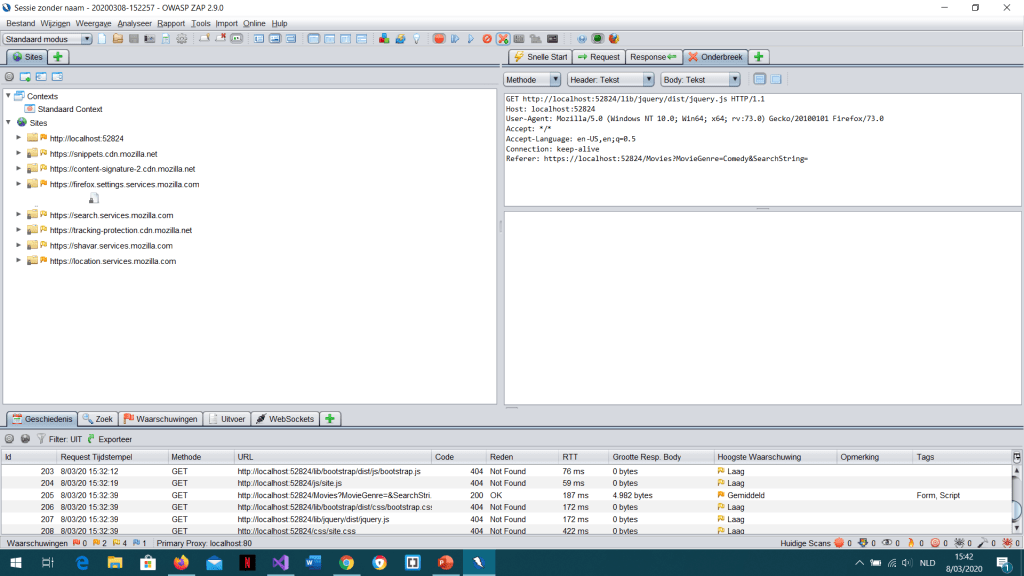Click the history filter funnel icon
The image size is (1024, 576).
point(41,439)
